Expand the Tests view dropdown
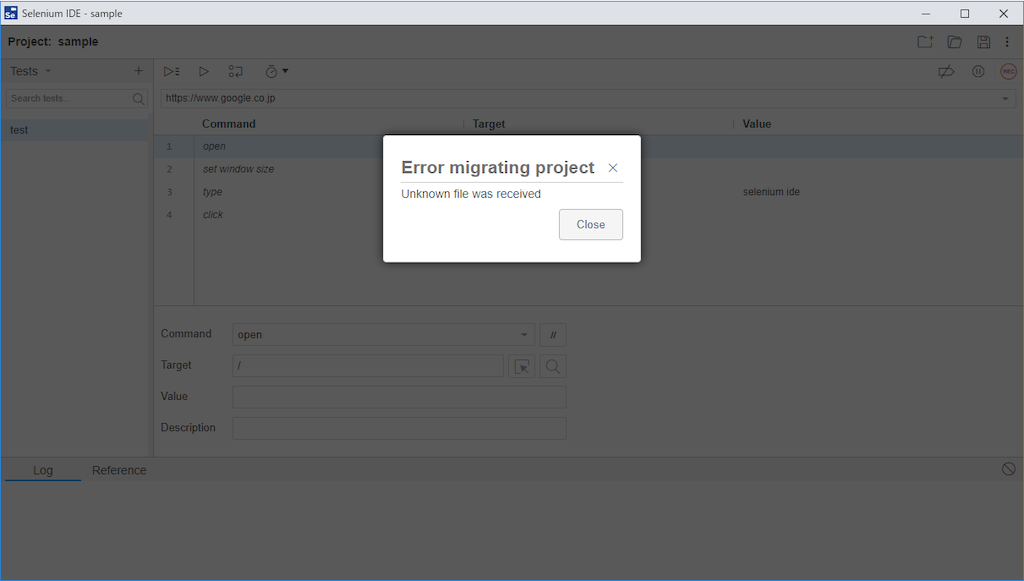This screenshot has height=581, width=1024. 31,71
